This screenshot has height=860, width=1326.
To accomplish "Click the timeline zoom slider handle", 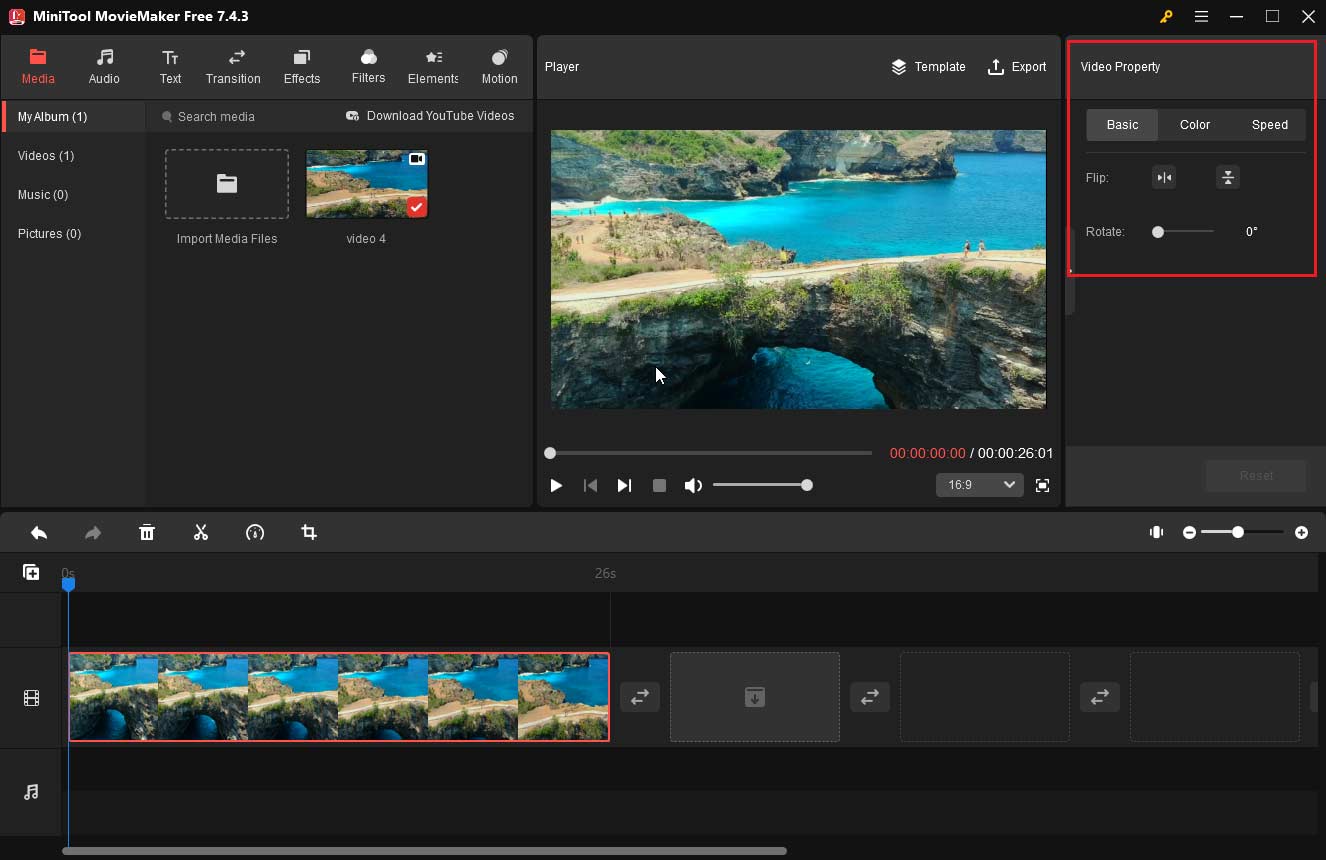I will coord(1238,533).
